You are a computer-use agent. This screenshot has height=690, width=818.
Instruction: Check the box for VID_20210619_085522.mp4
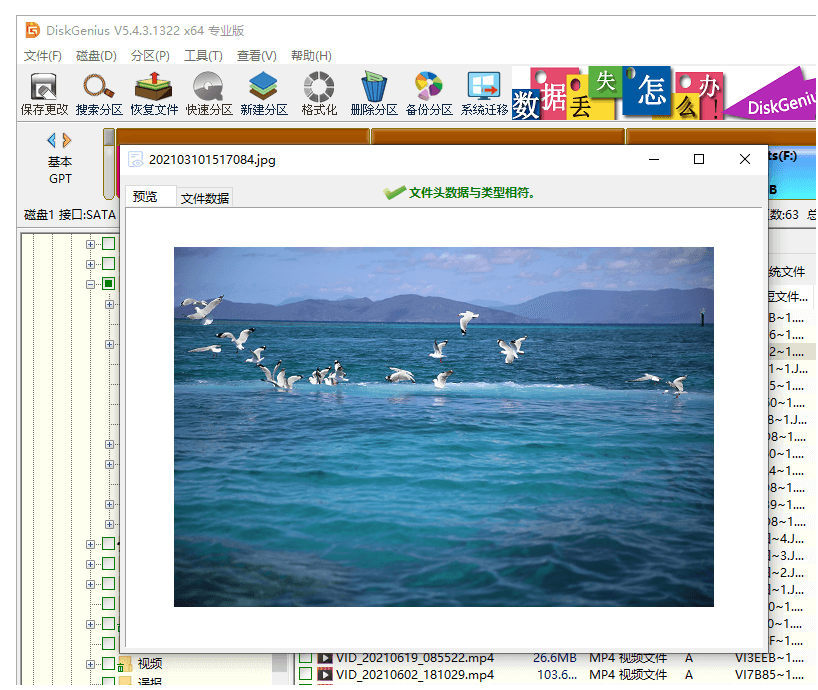click(306, 658)
